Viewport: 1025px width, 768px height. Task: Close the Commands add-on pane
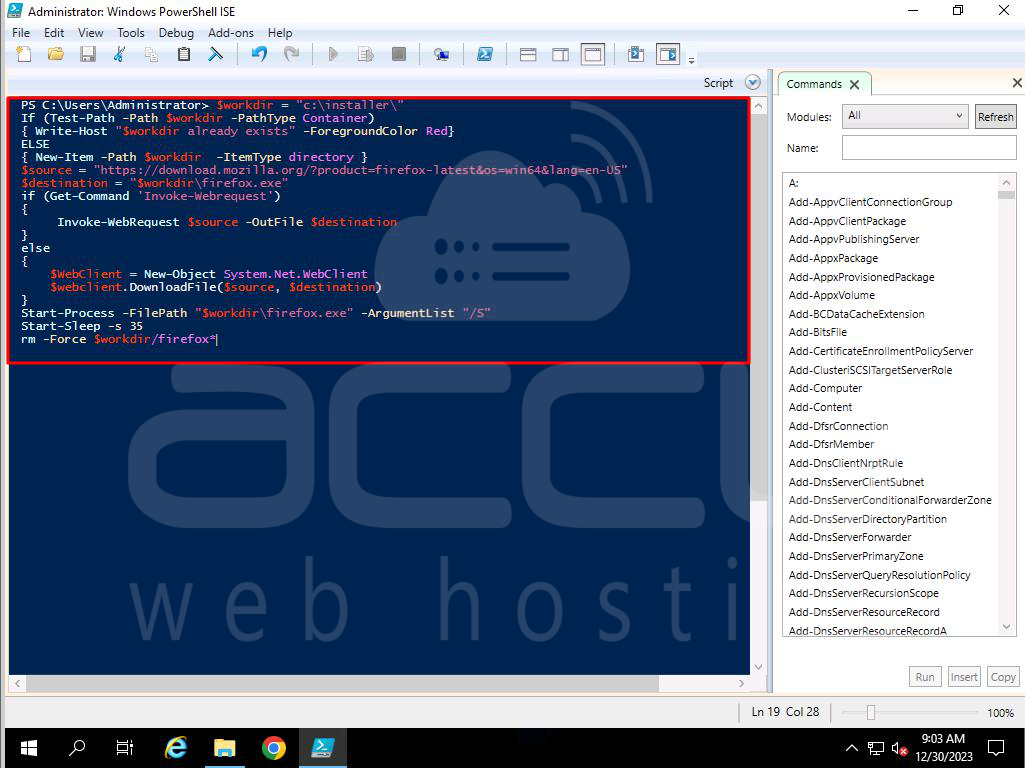coord(1017,82)
